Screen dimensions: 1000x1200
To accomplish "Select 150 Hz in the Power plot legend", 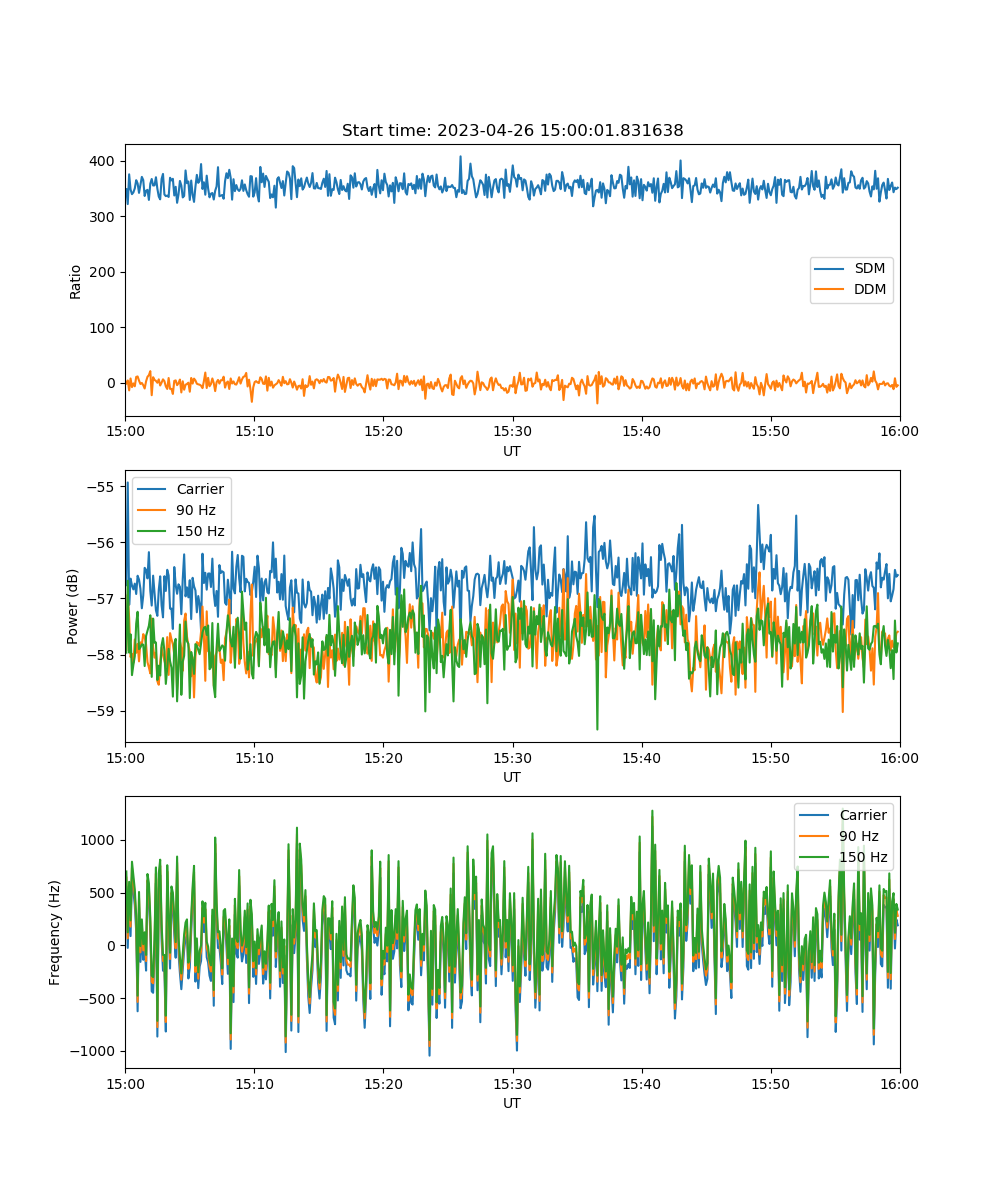I will pyautogui.click(x=200, y=531).
